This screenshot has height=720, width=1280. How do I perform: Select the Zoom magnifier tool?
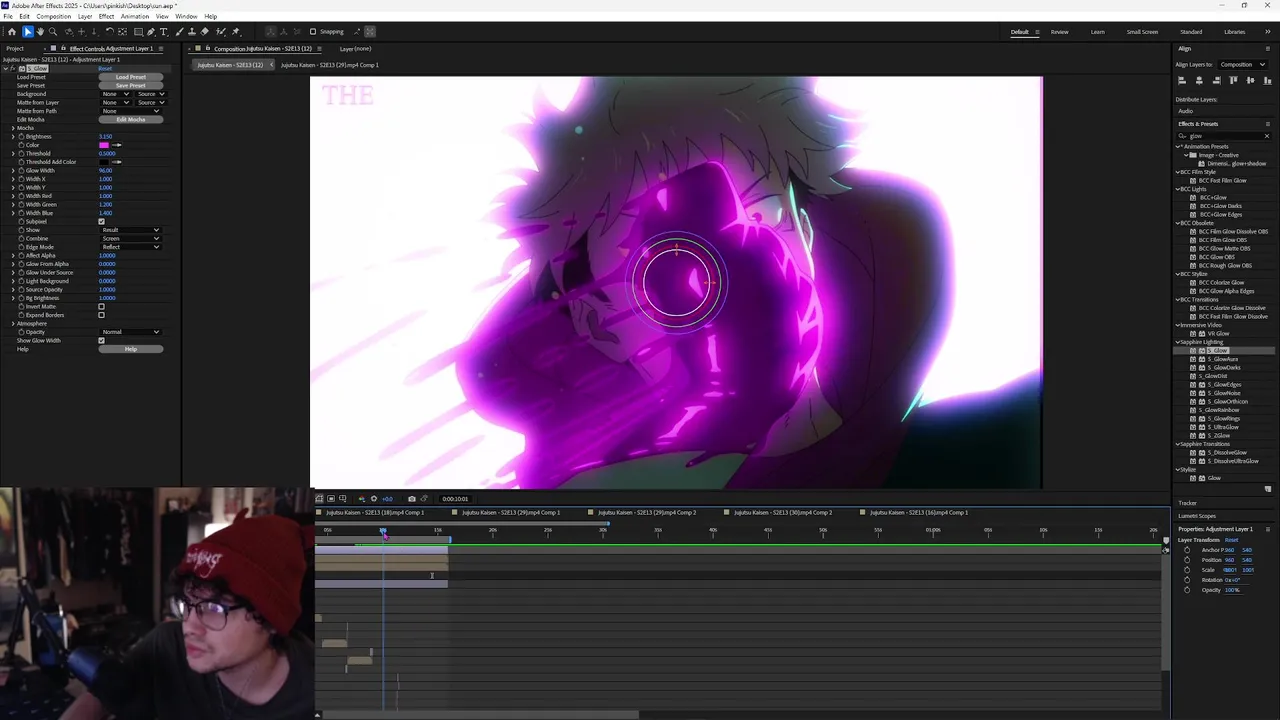[x=53, y=32]
